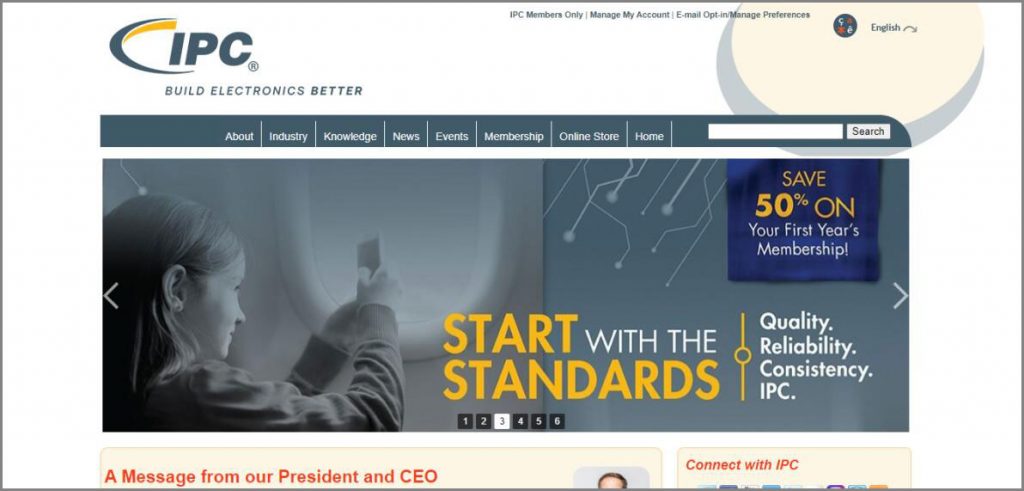This screenshot has width=1024, height=491.
Task: Click the Save 50% membership banner
Action: [x=804, y=220]
